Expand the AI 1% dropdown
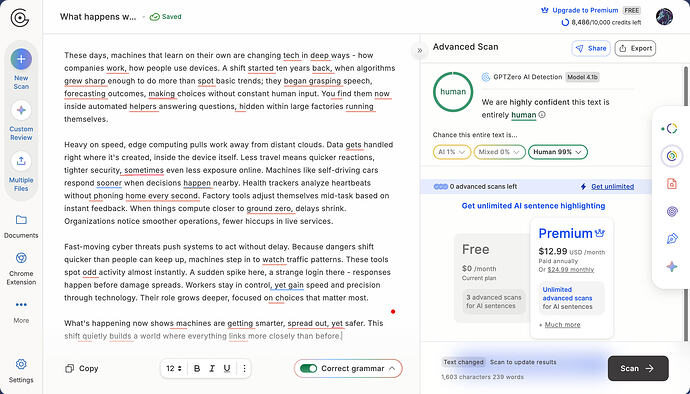690x394 pixels. (x=451, y=152)
